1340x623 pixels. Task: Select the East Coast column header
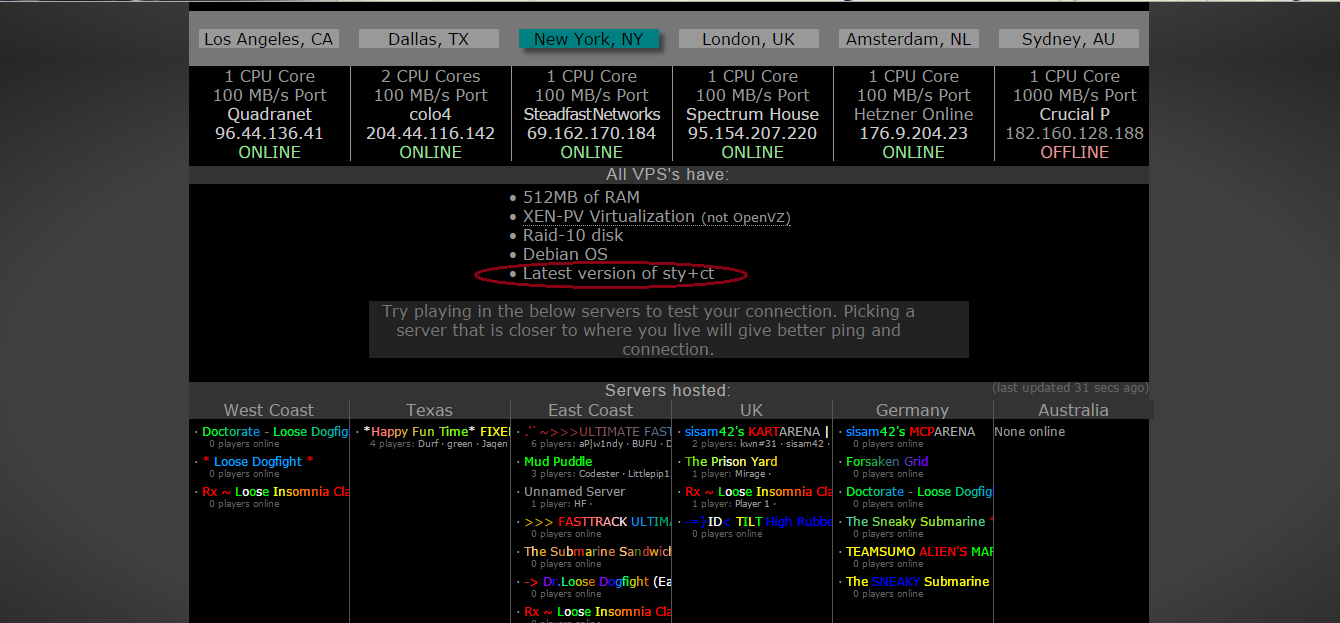click(x=591, y=410)
